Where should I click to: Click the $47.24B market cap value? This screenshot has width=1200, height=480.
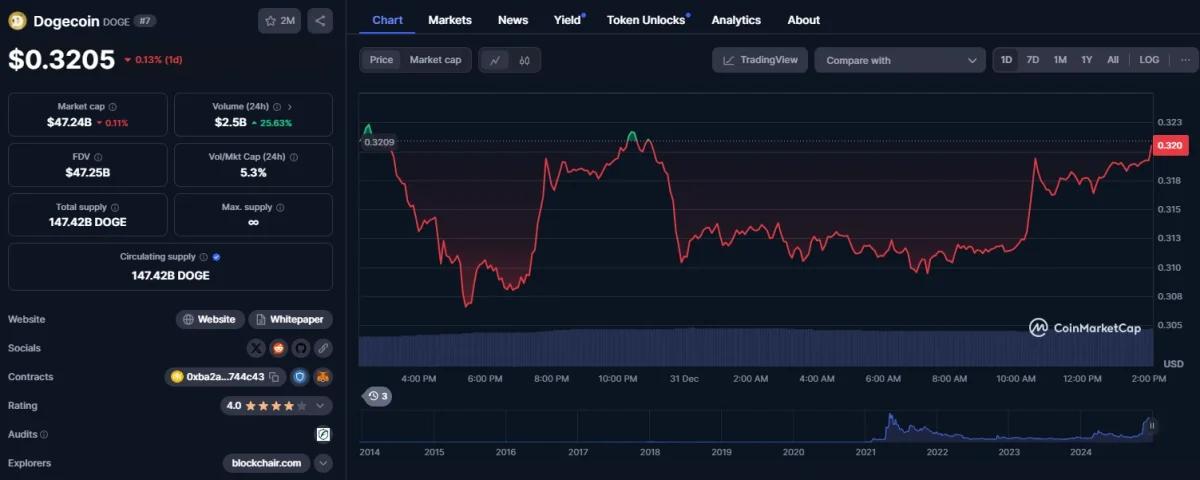tap(69, 122)
